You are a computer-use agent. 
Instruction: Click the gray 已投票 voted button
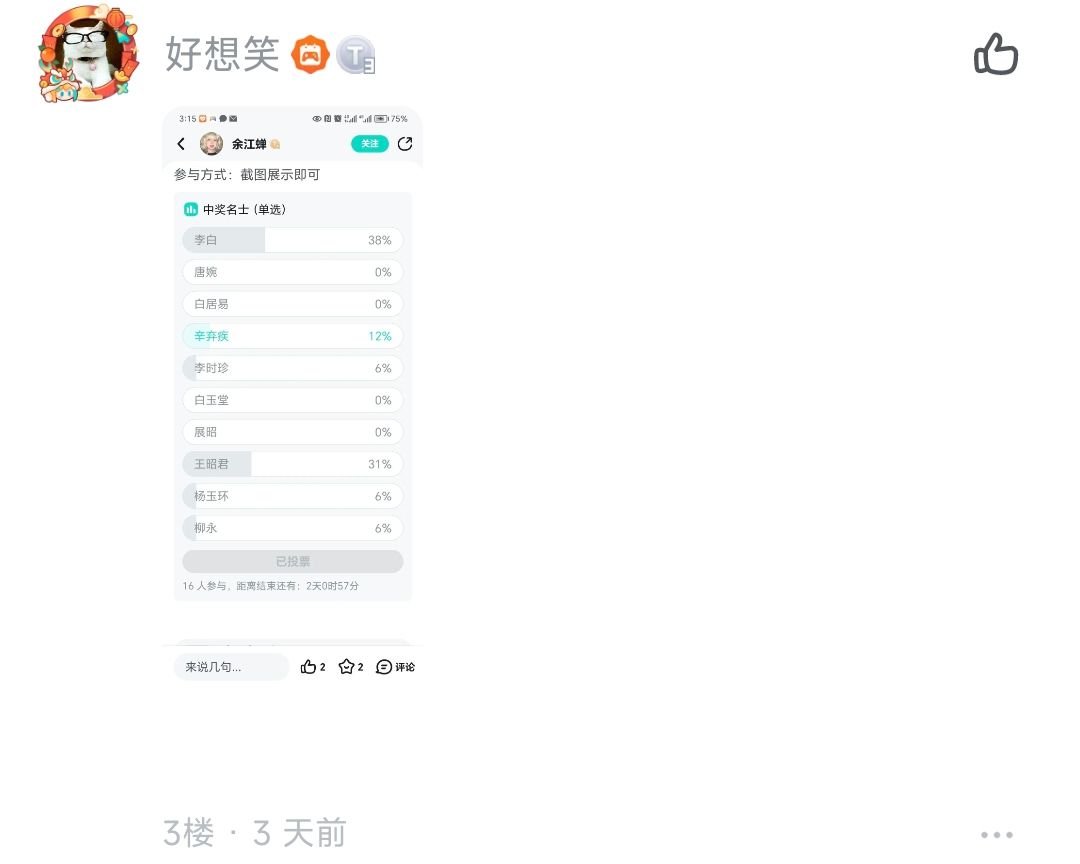293,561
